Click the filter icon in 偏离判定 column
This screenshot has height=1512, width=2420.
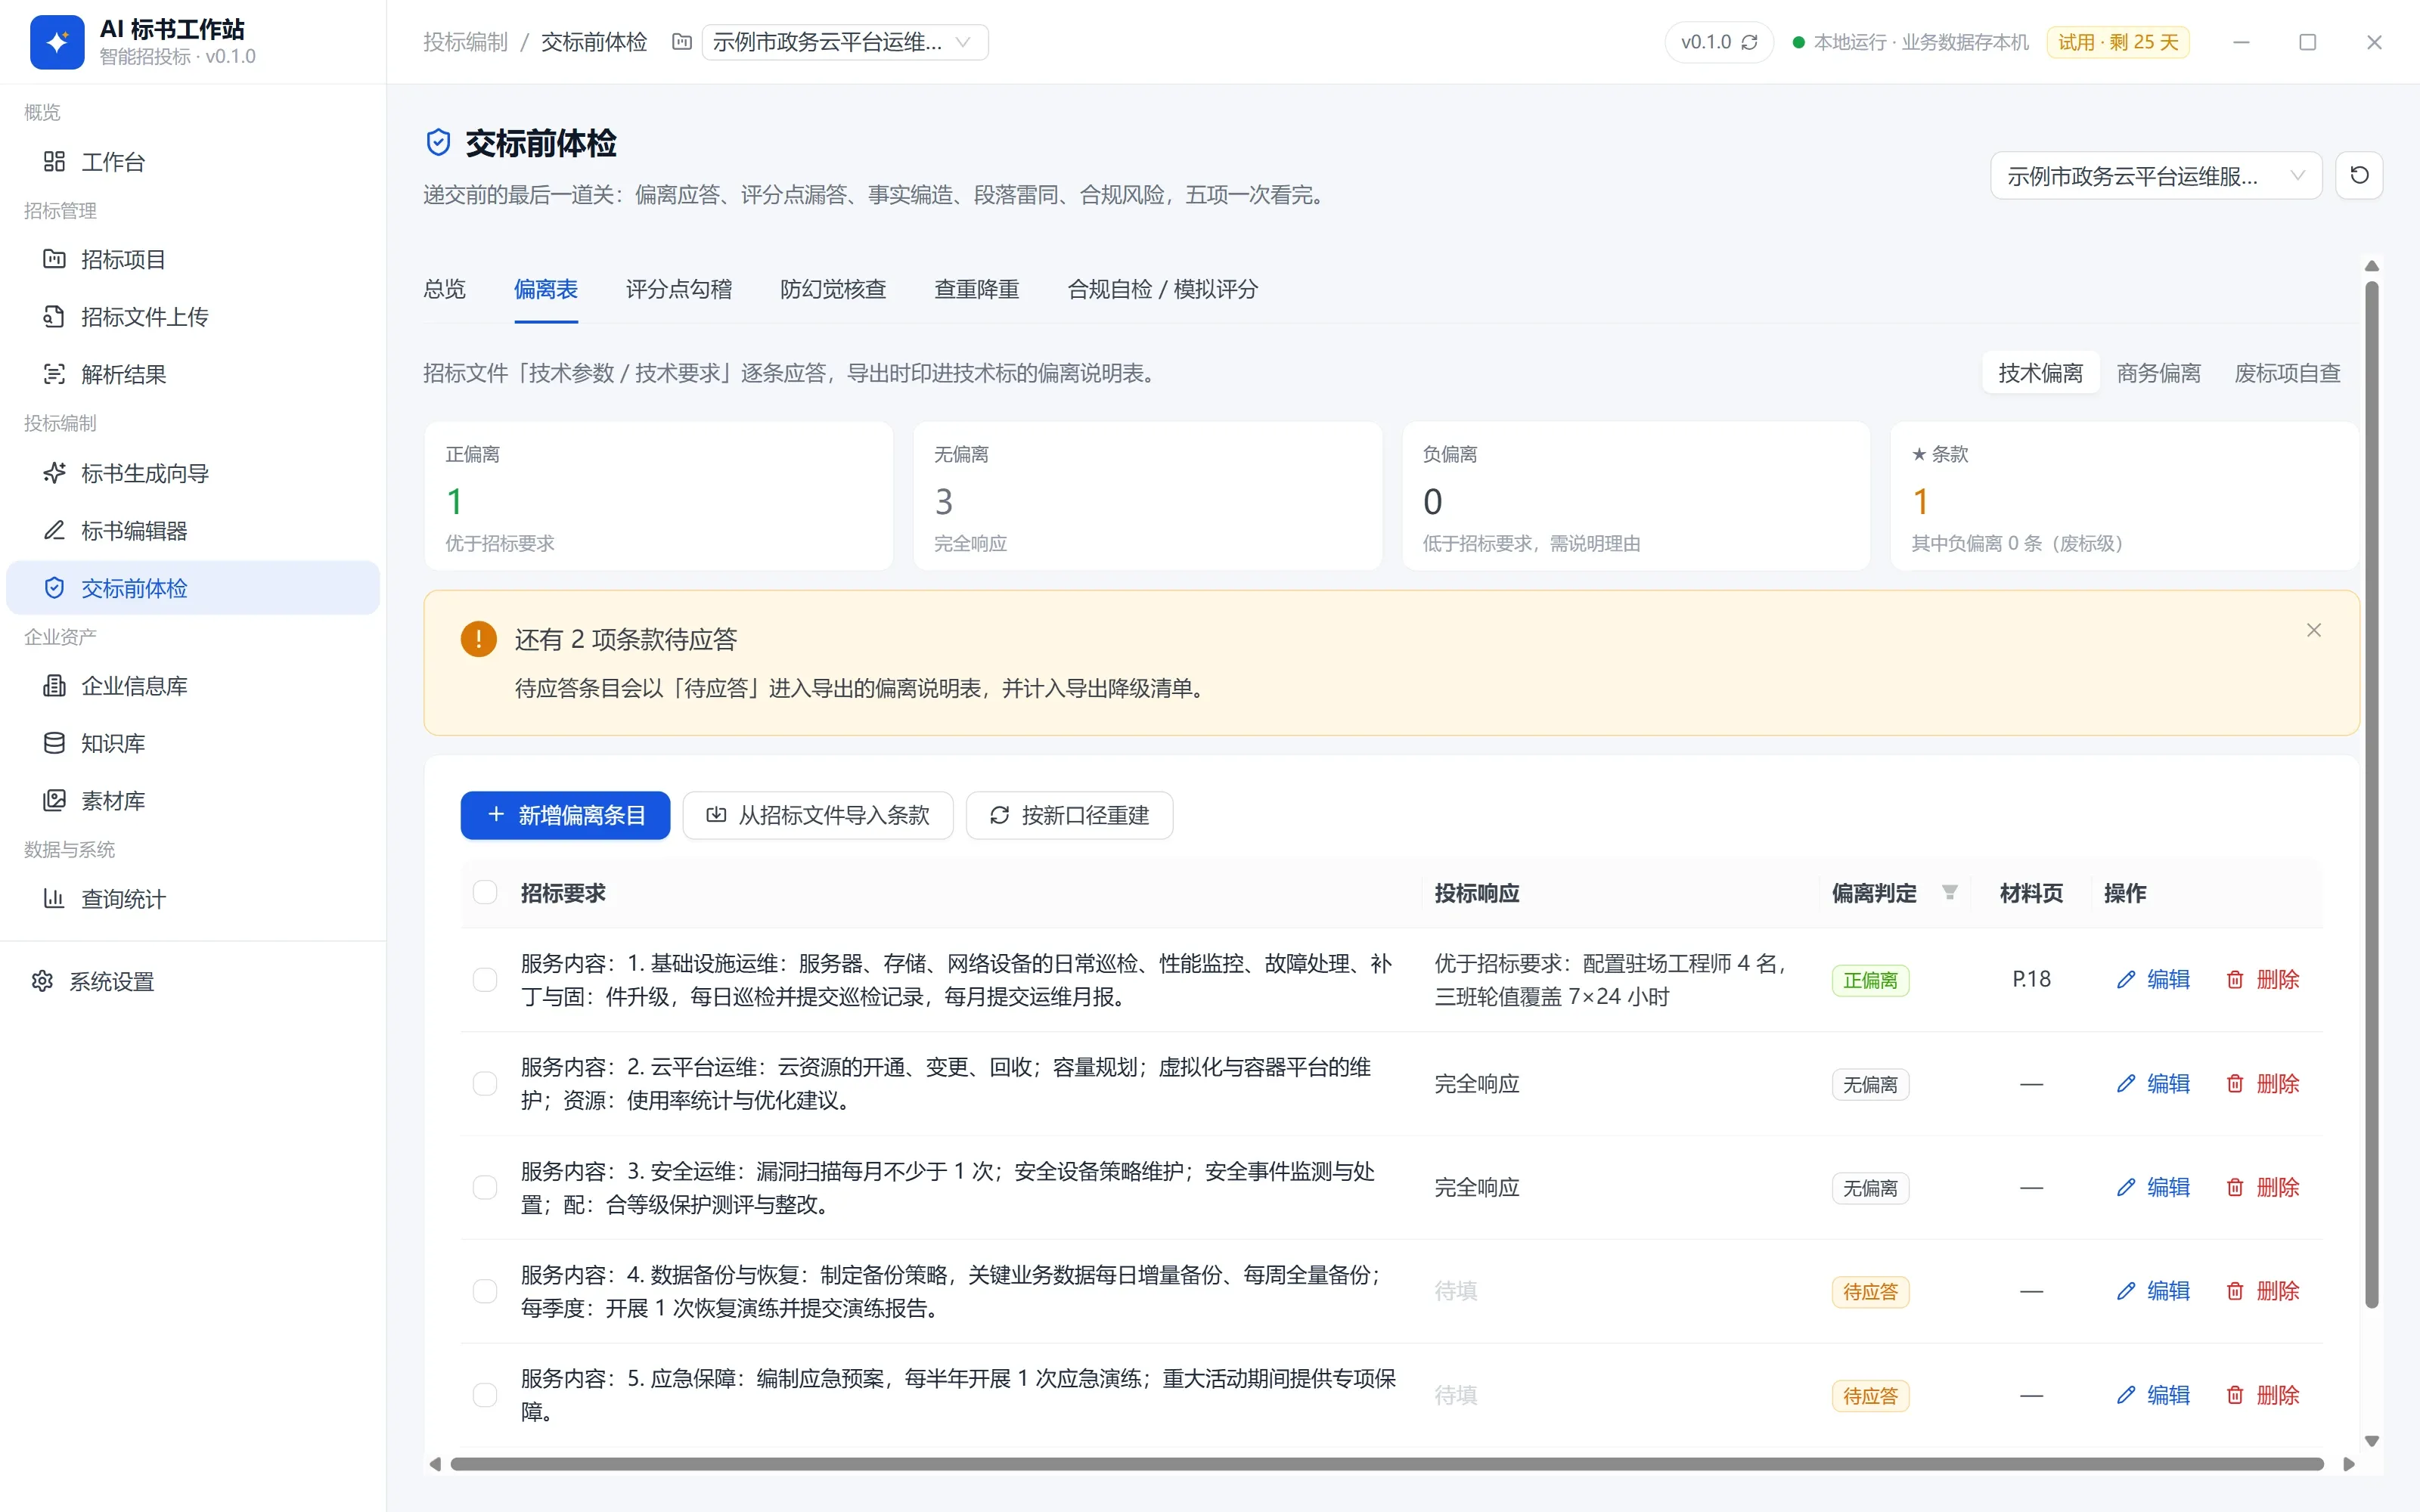point(1949,892)
